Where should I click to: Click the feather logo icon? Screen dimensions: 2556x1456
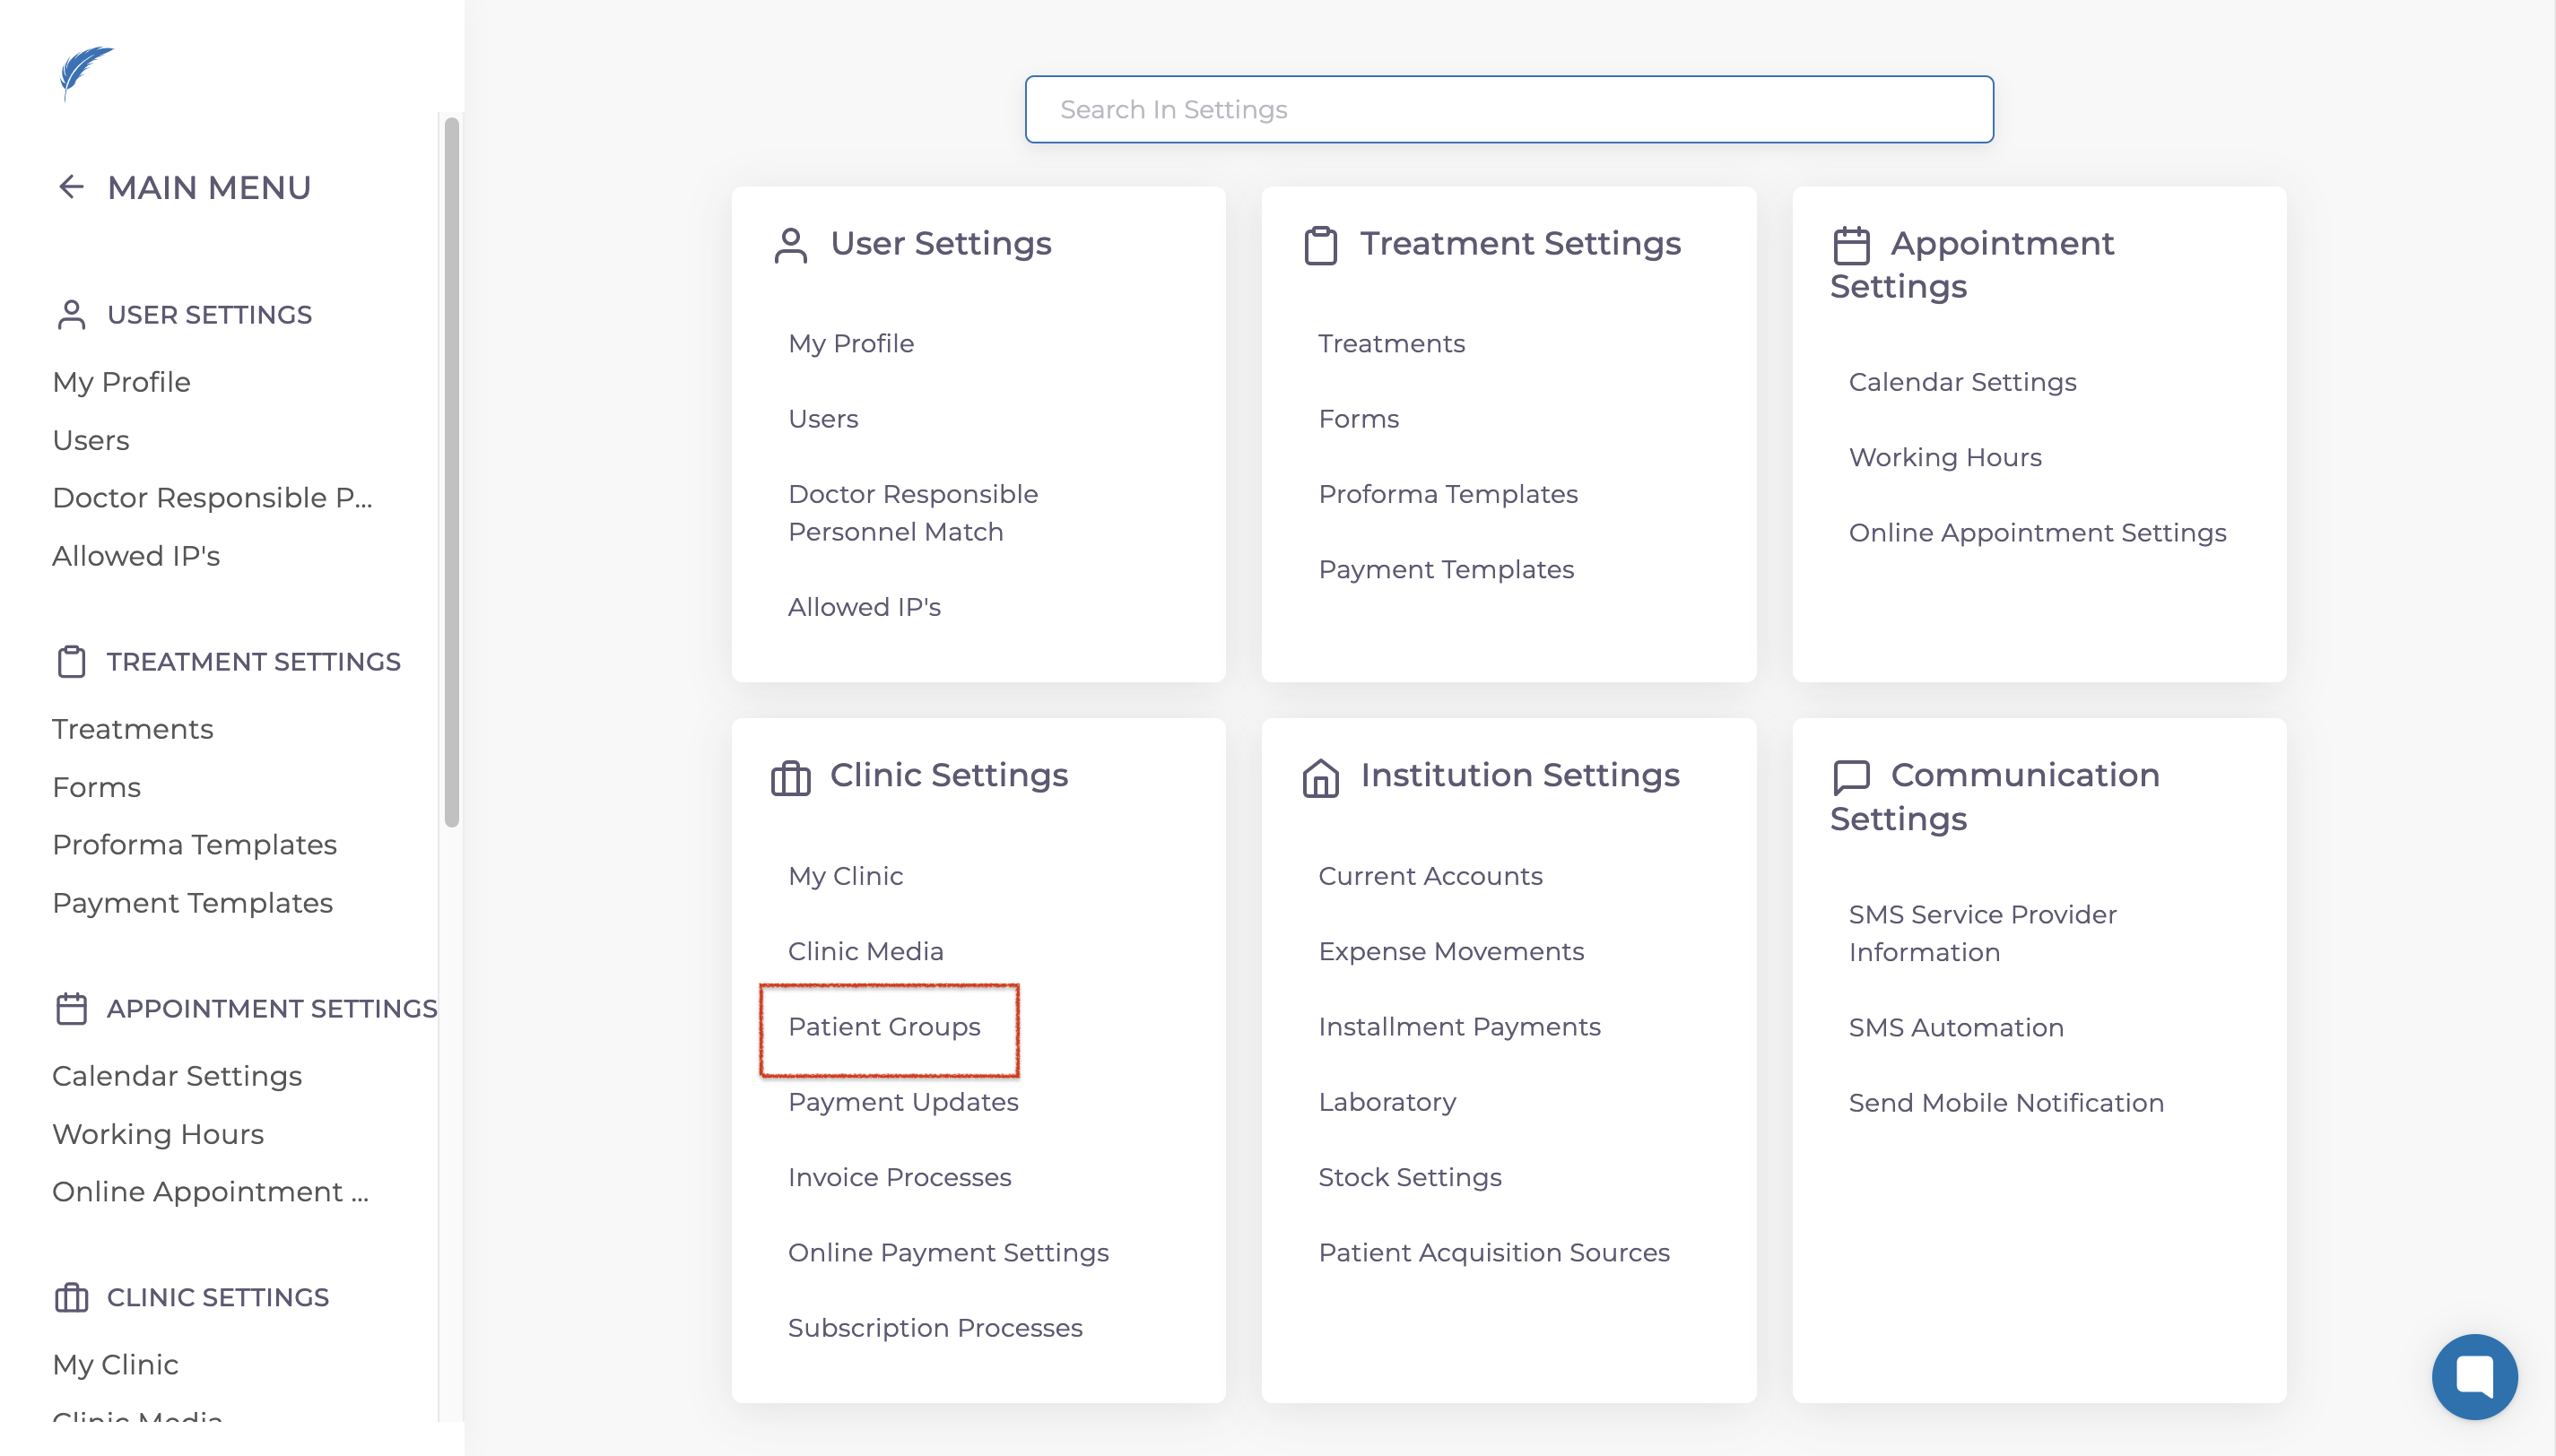click(86, 71)
